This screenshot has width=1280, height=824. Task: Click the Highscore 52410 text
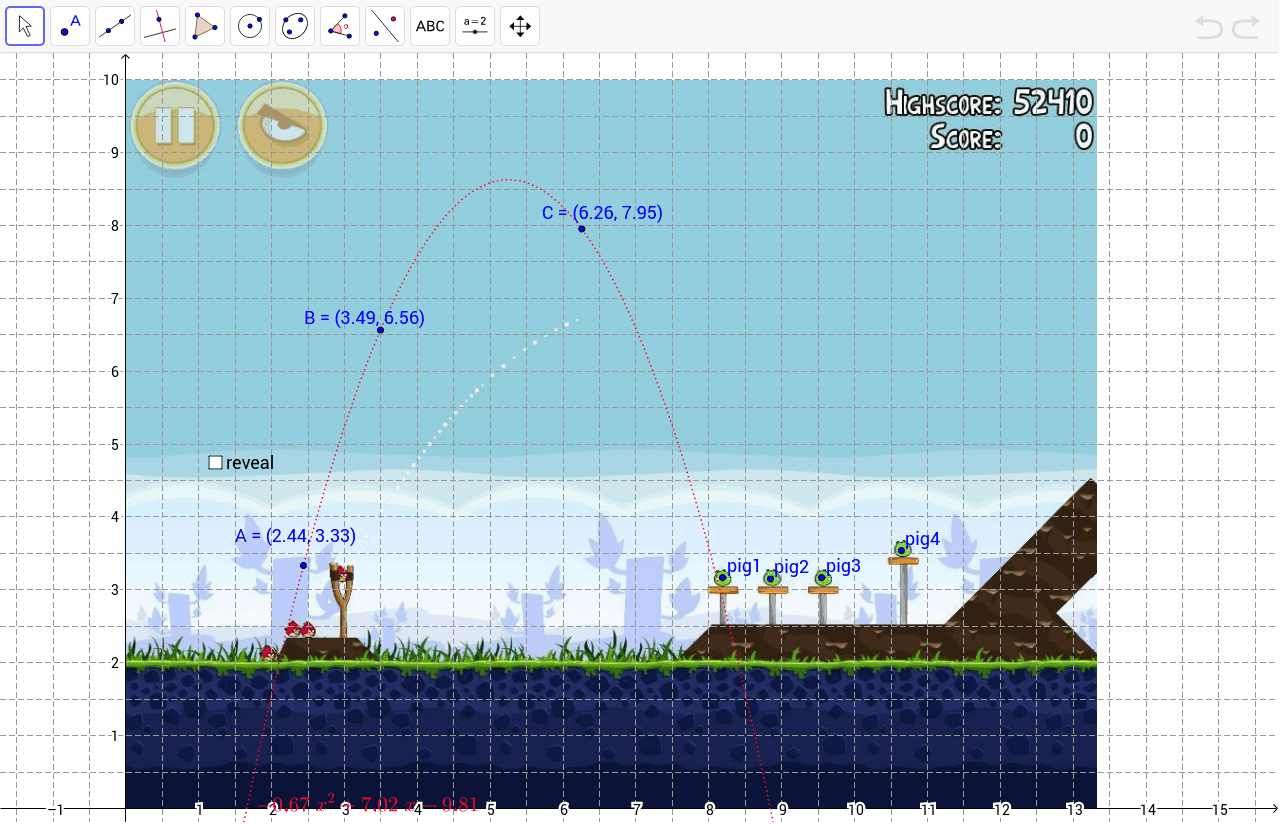click(x=988, y=102)
